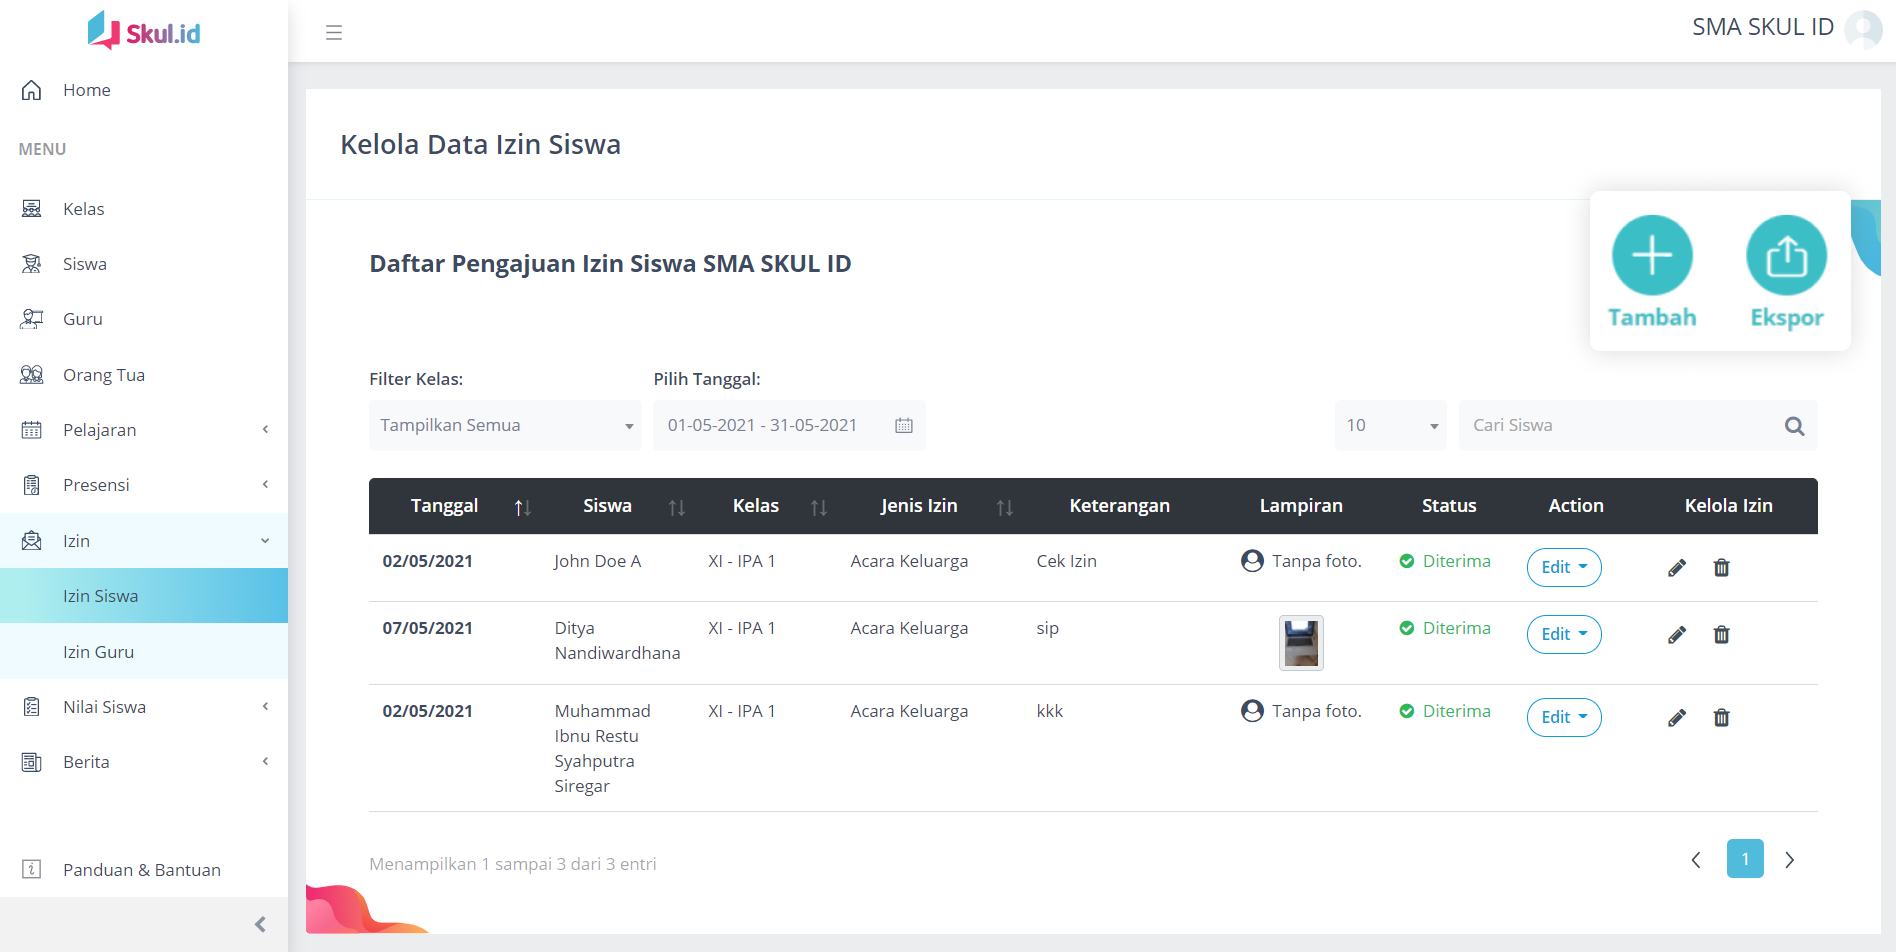Open Izin Guru in sidebar
1896x952 pixels.
click(98, 652)
